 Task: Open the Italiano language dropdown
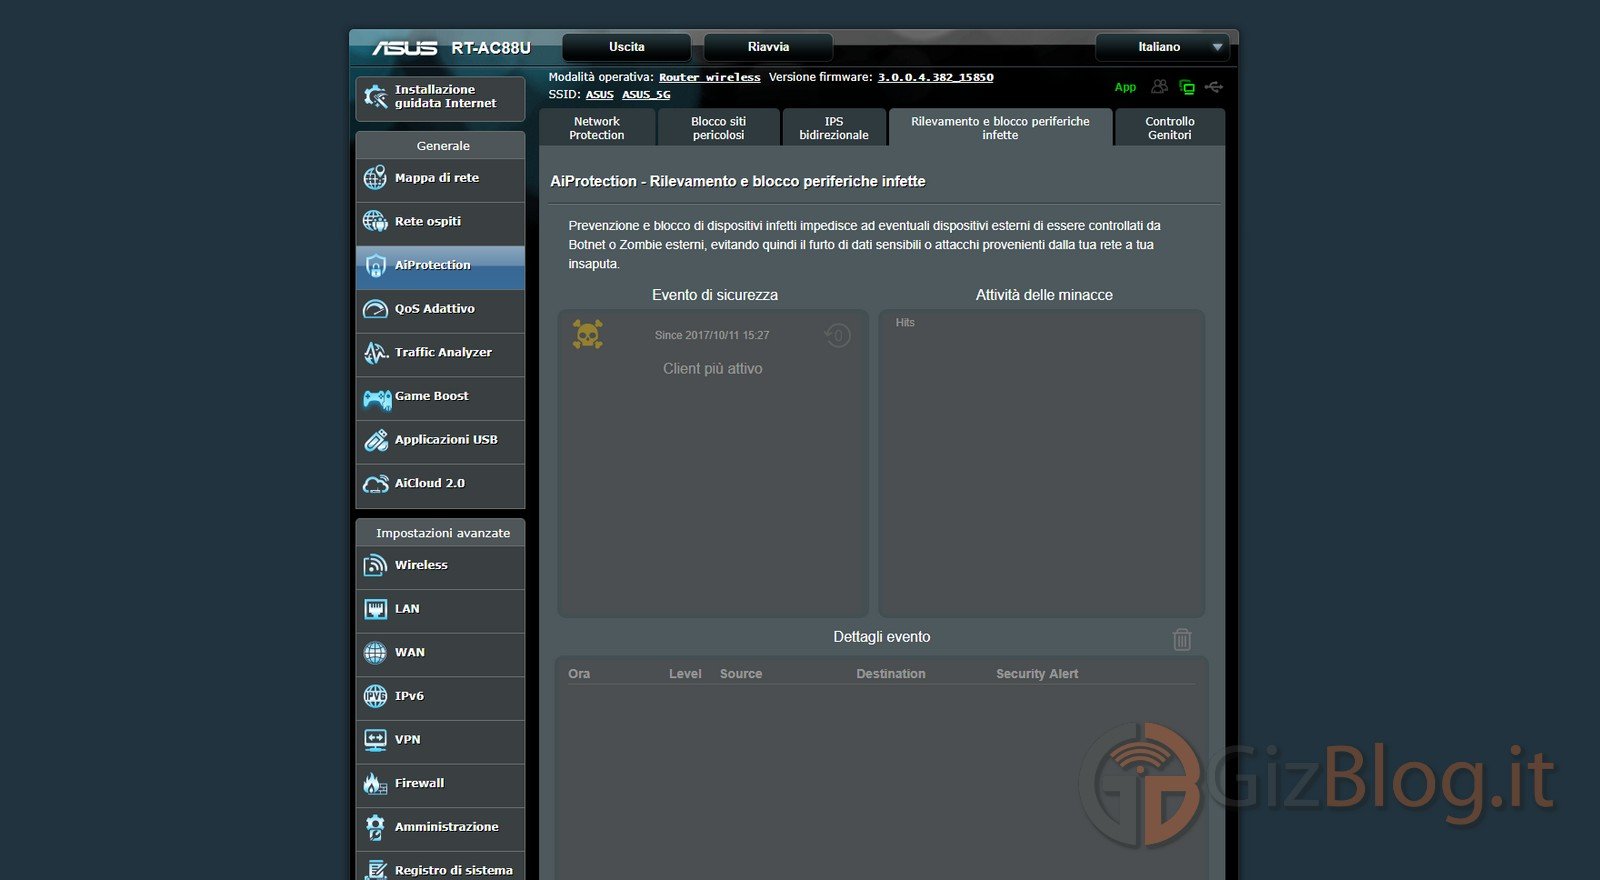(x=1161, y=47)
